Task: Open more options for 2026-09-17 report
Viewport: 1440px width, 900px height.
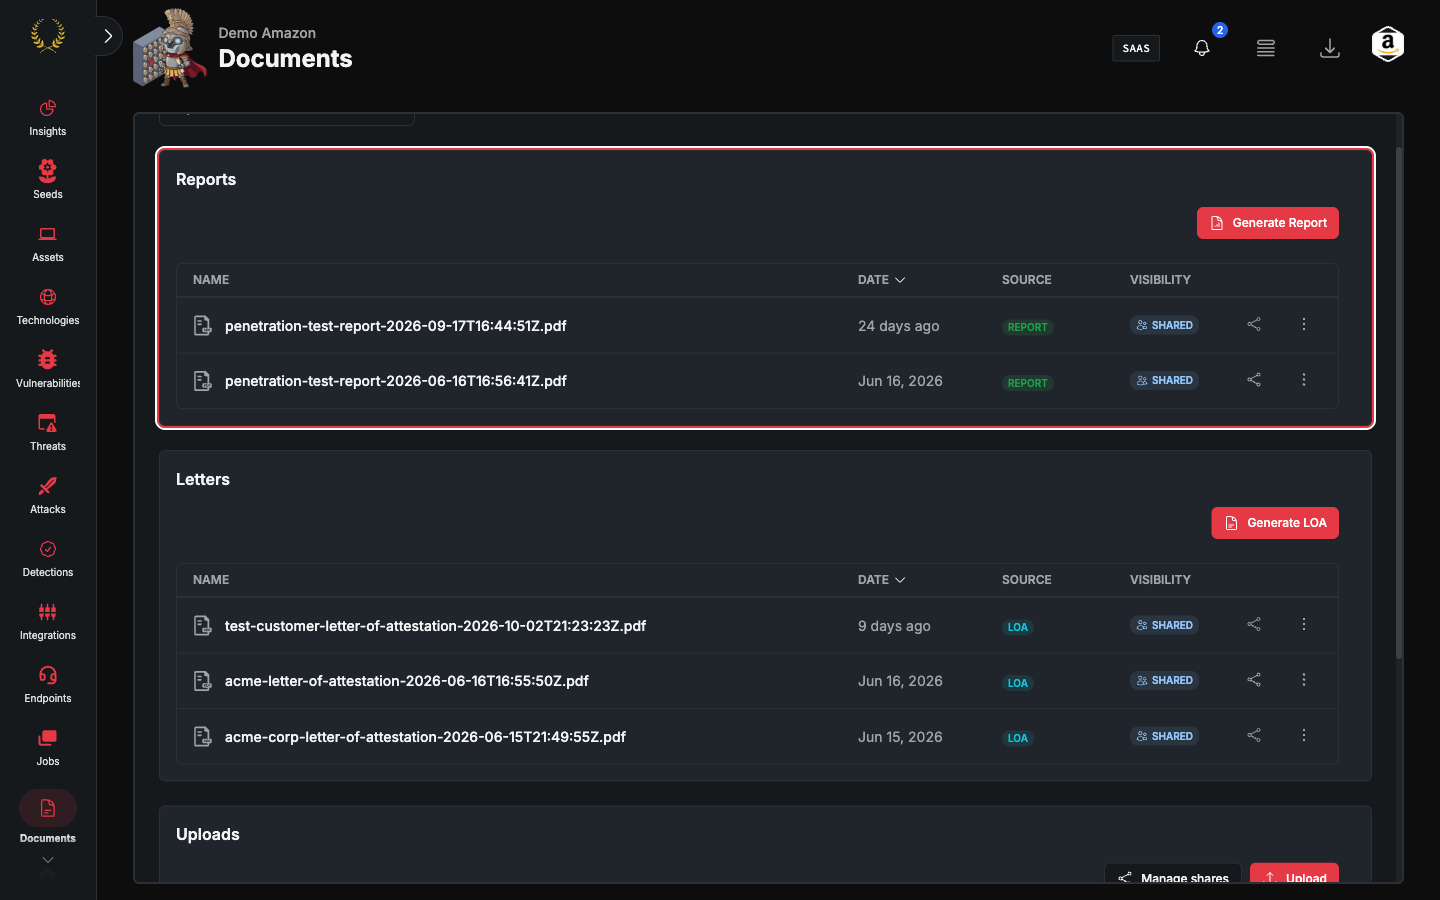Action: pyautogui.click(x=1304, y=324)
